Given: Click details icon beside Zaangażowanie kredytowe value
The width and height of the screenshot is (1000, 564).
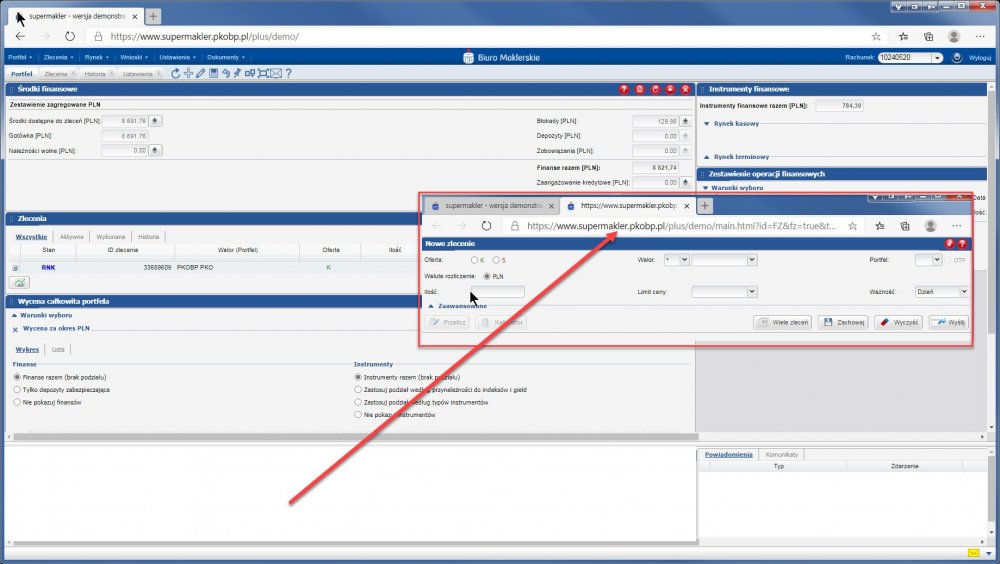Looking at the screenshot, I should pos(686,182).
